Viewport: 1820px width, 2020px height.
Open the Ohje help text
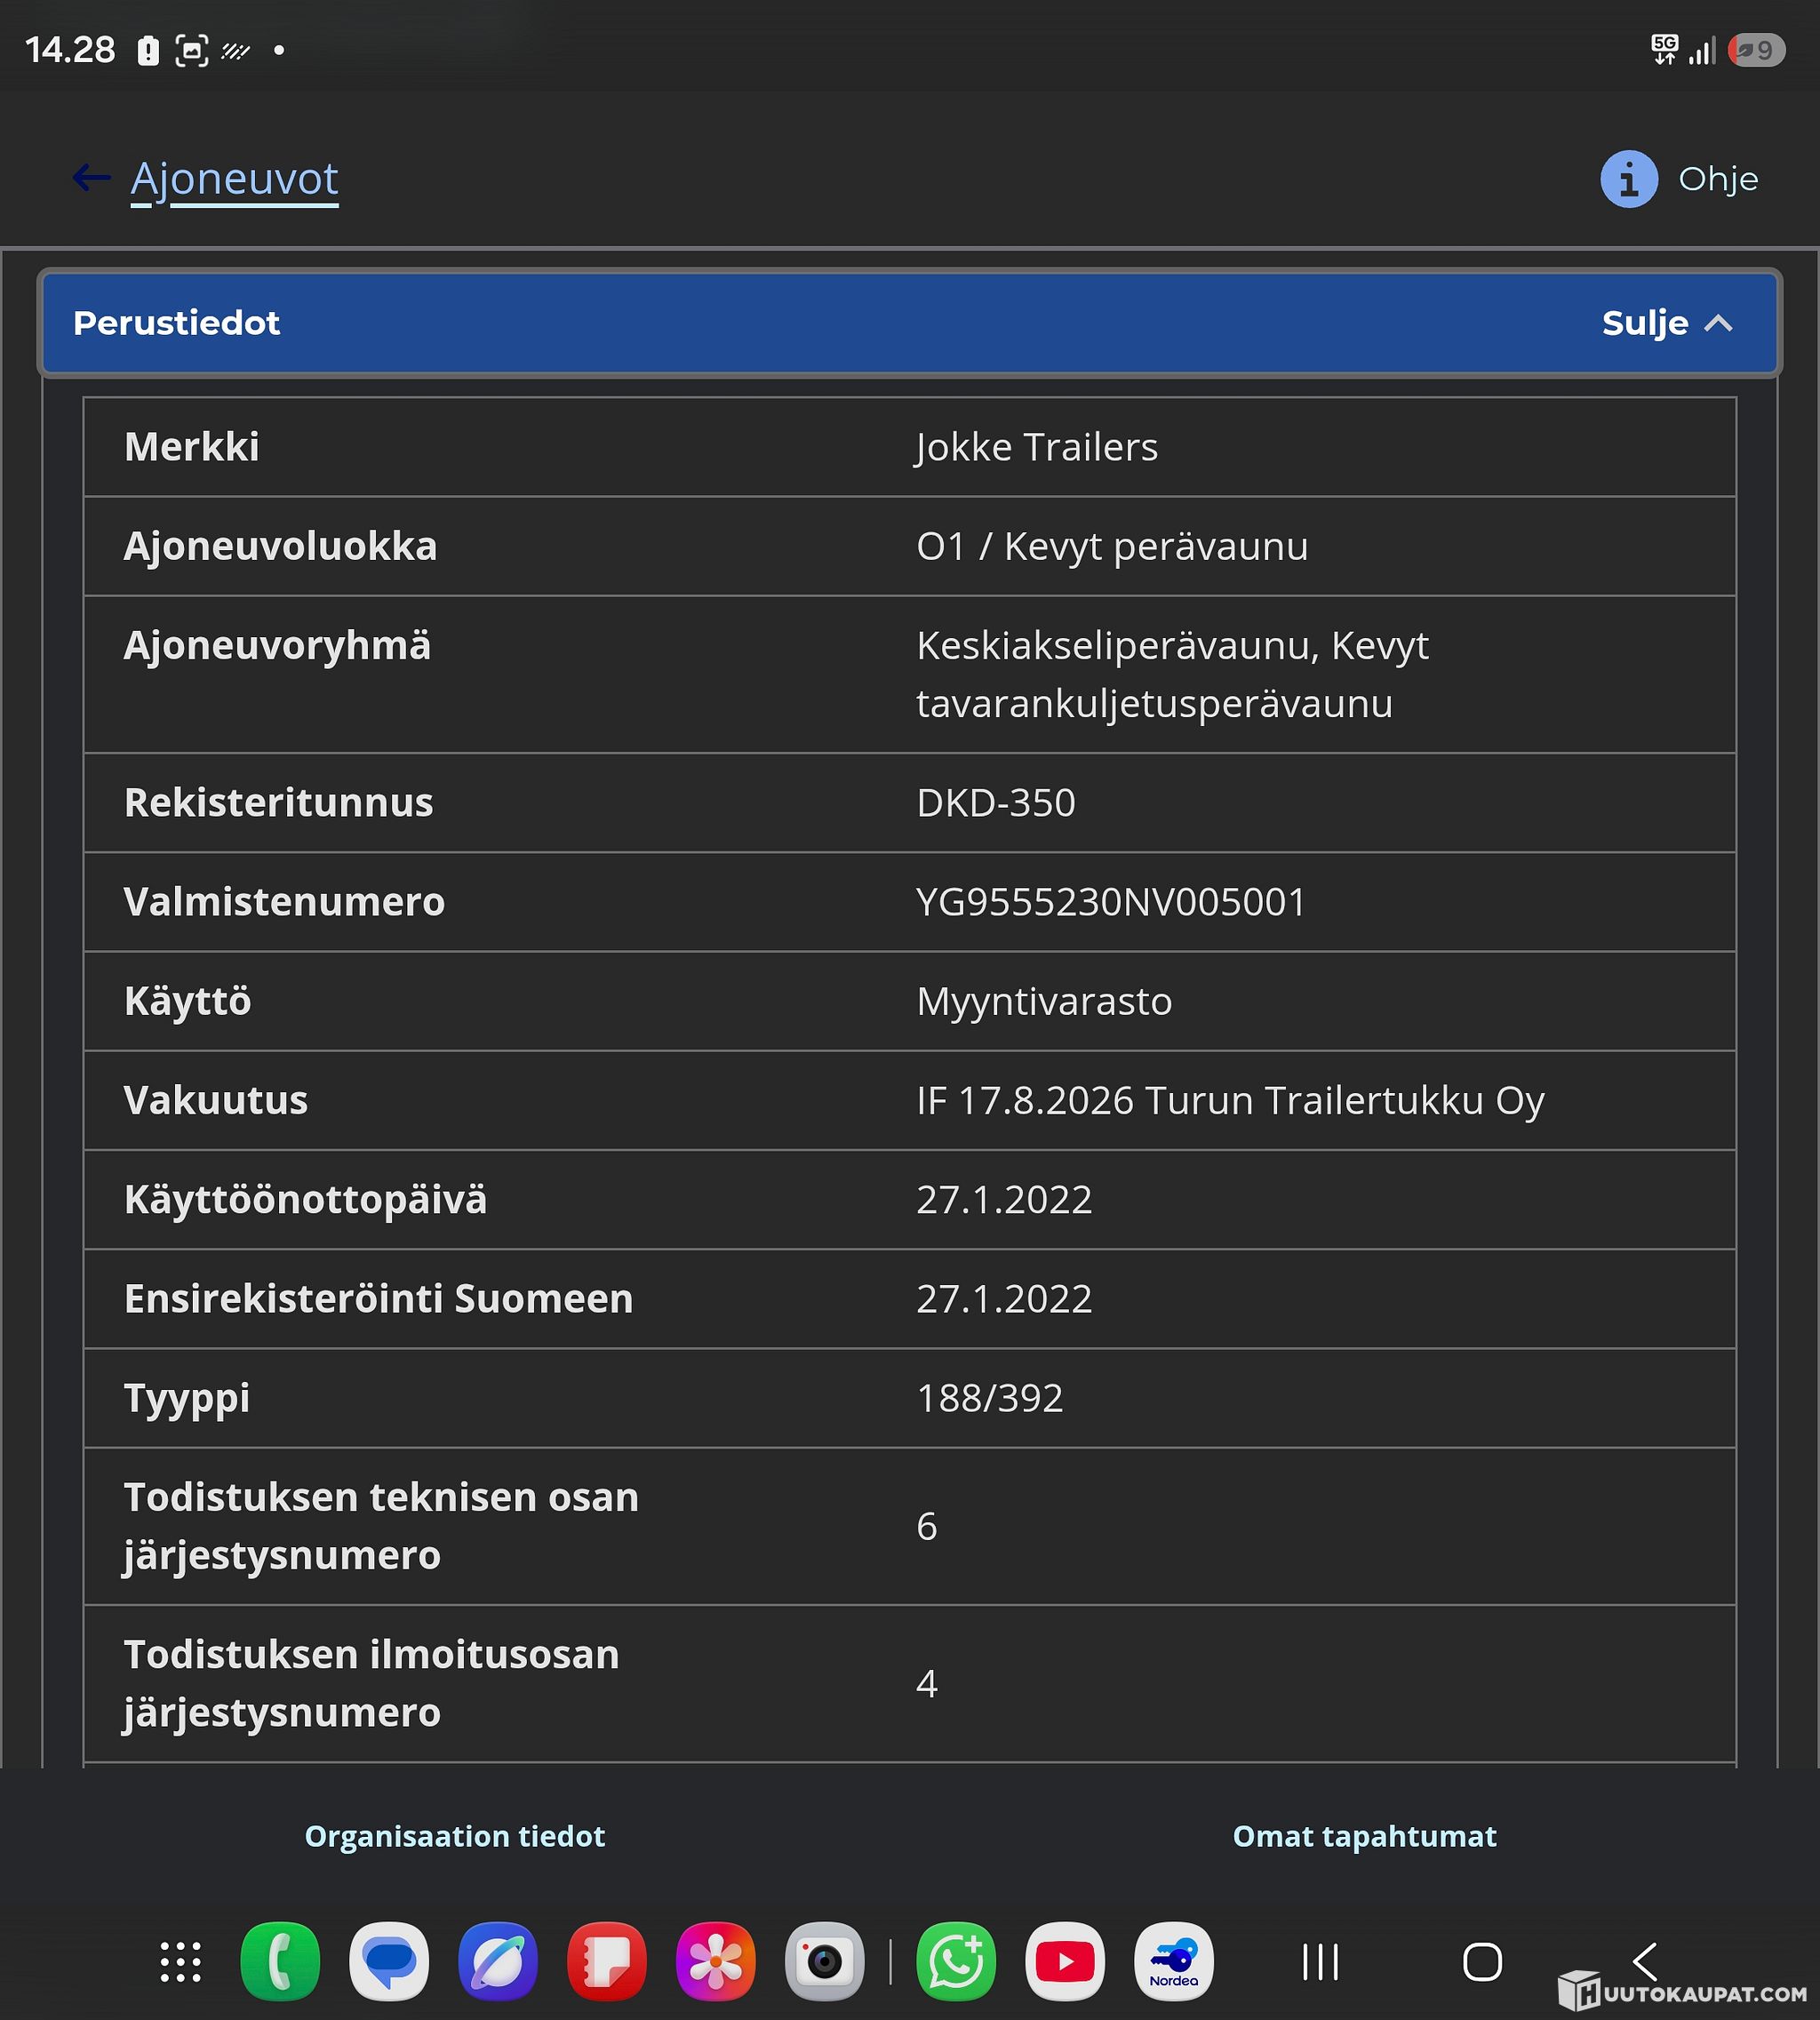click(x=1717, y=179)
